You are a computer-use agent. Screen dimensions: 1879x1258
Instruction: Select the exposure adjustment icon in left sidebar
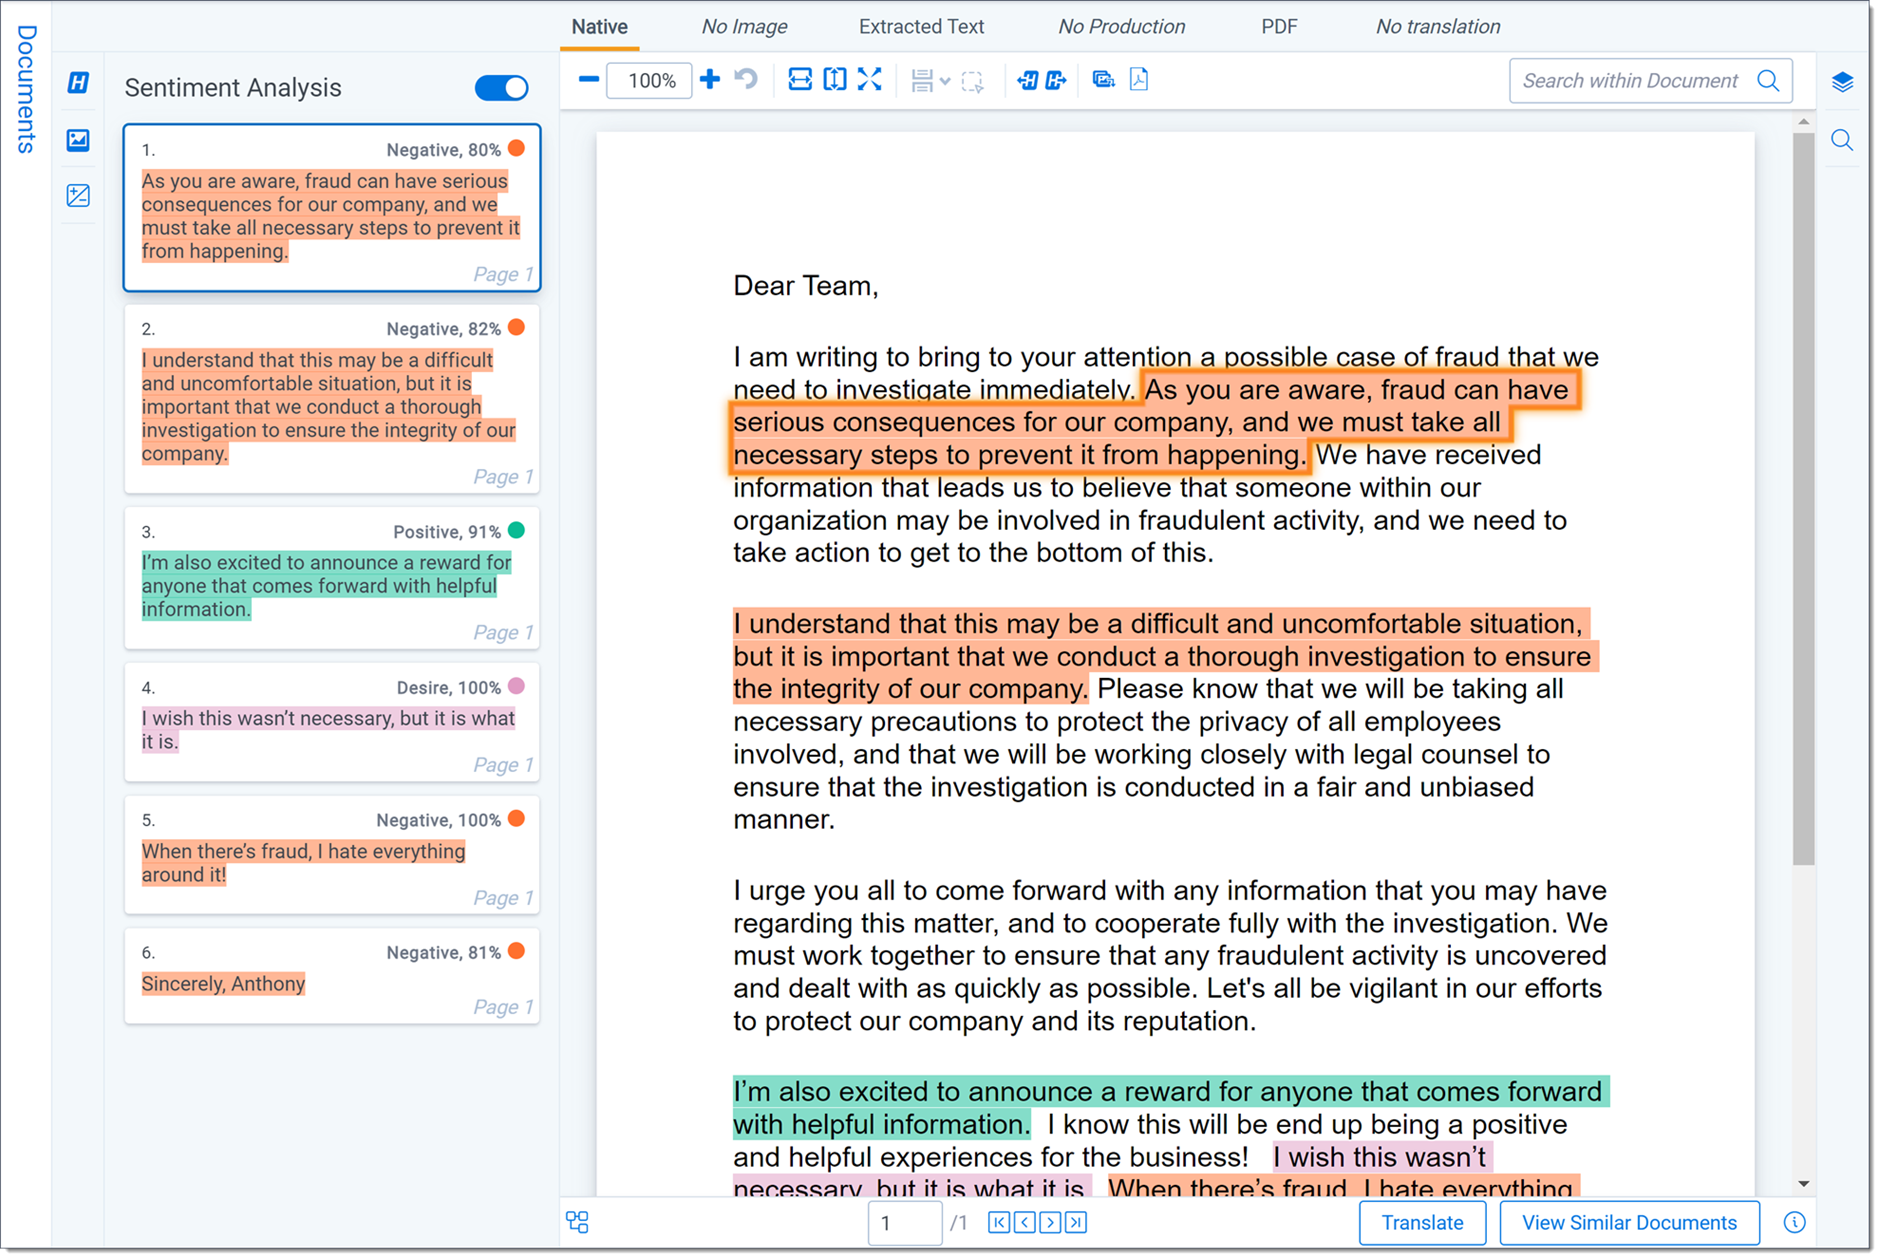pos(78,195)
